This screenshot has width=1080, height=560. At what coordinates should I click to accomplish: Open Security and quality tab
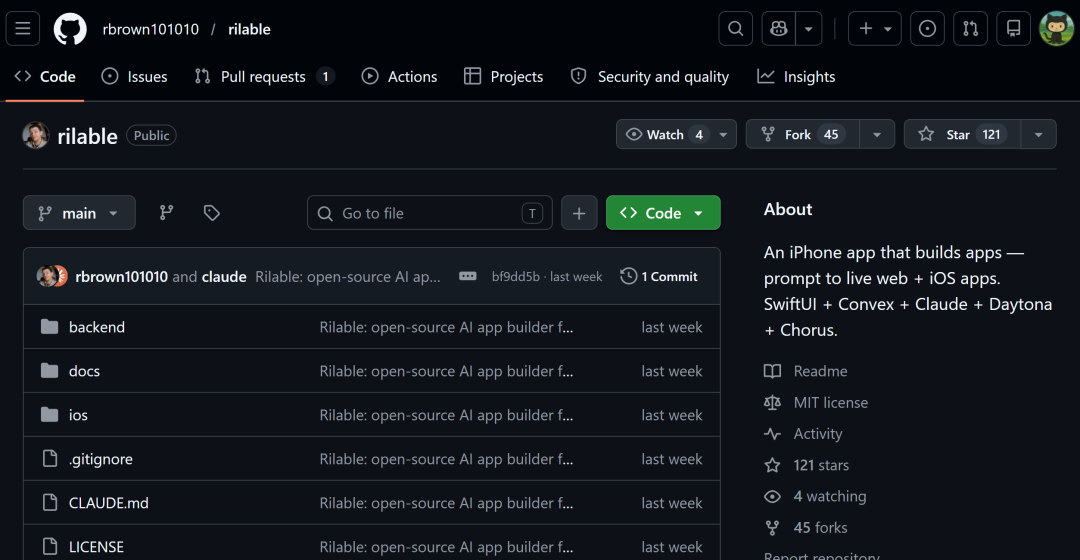(x=650, y=76)
